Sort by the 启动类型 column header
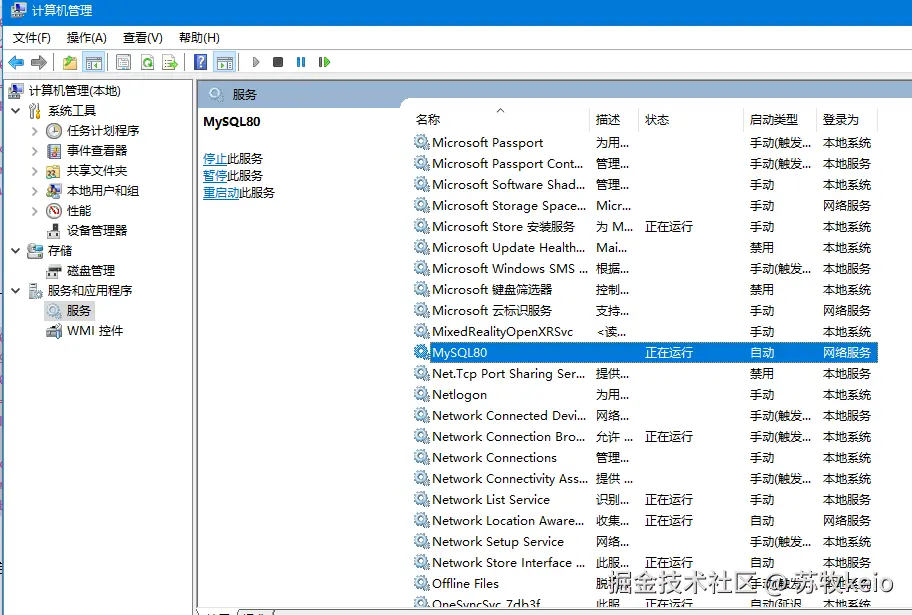This screenshot has height=615, width=912. tap(780, 119)
